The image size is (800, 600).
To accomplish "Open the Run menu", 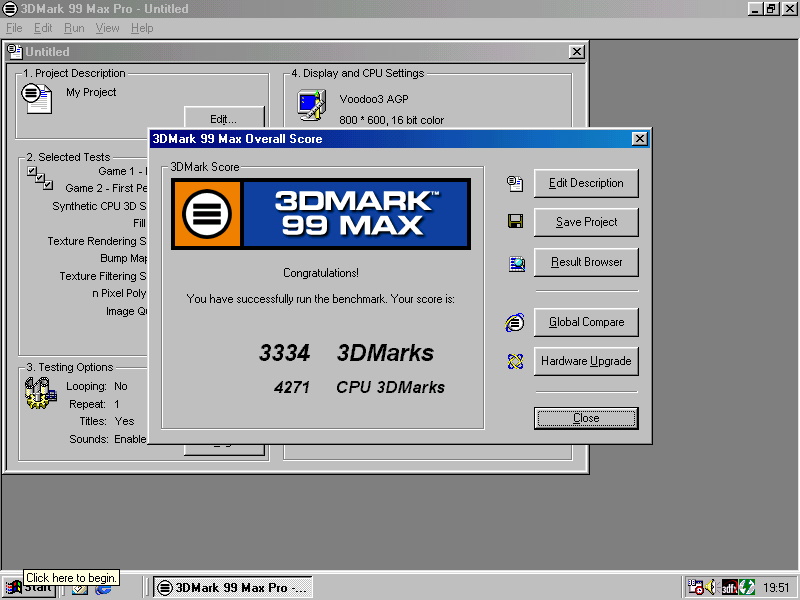I will [x=74, y=28].
